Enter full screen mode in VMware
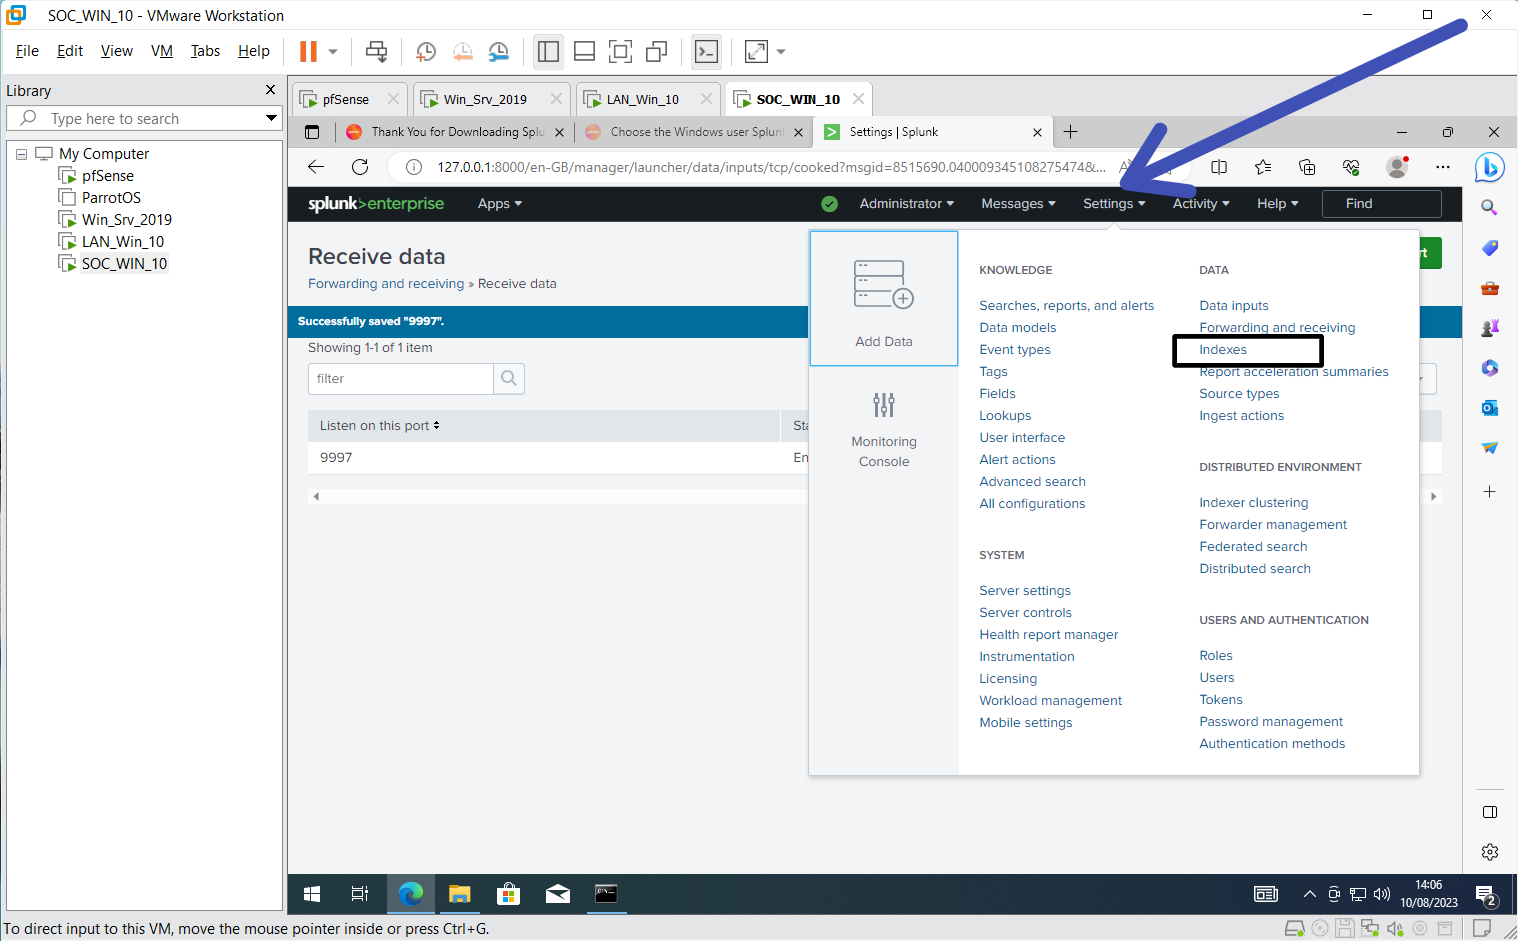The height and width of the screenshot is (941, 1518). [620, 51]
